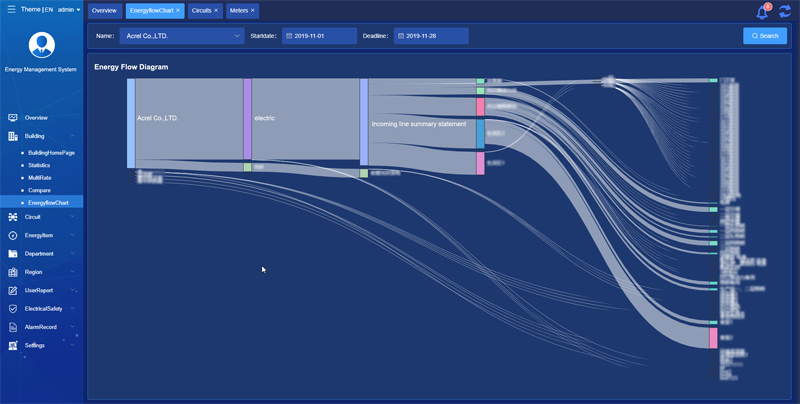Click the notification bell icon
Image resolution: width=800 pixels, height=404 pixels.
(762, 12)
